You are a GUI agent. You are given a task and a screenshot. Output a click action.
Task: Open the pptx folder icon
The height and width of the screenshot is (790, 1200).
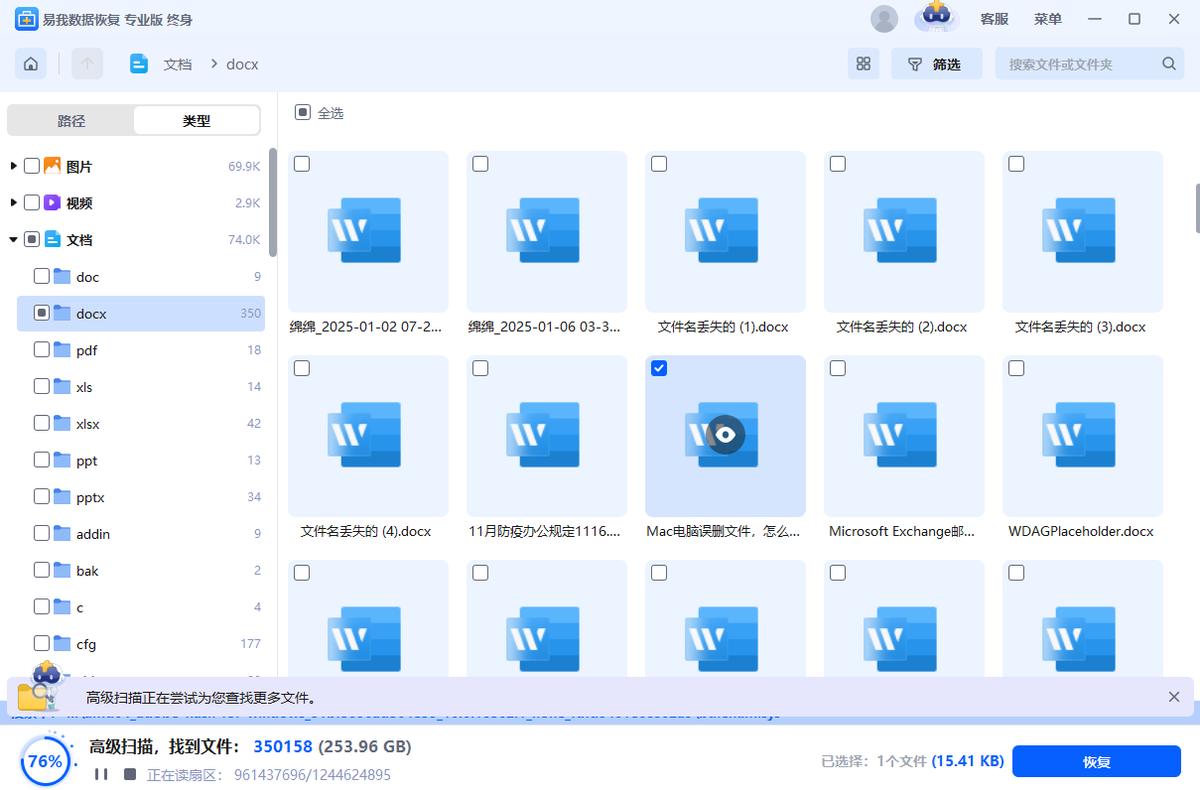pyautogui.click(x=62, y=497)
